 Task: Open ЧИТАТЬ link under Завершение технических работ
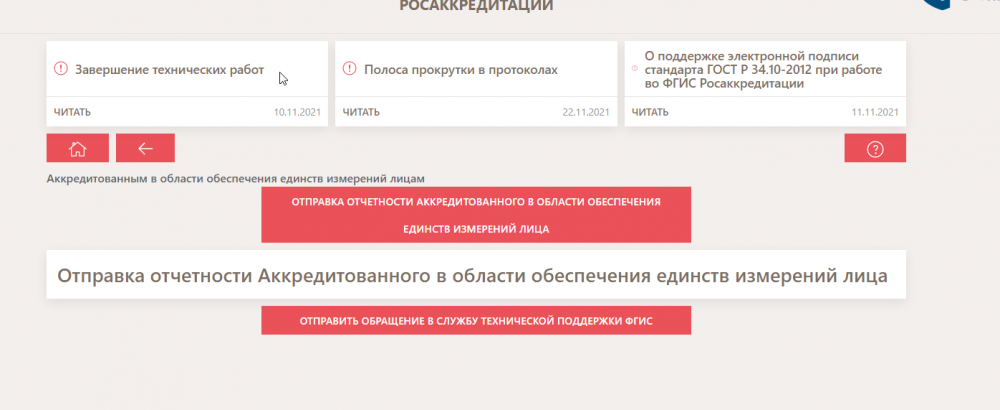(x=71, y=112)
